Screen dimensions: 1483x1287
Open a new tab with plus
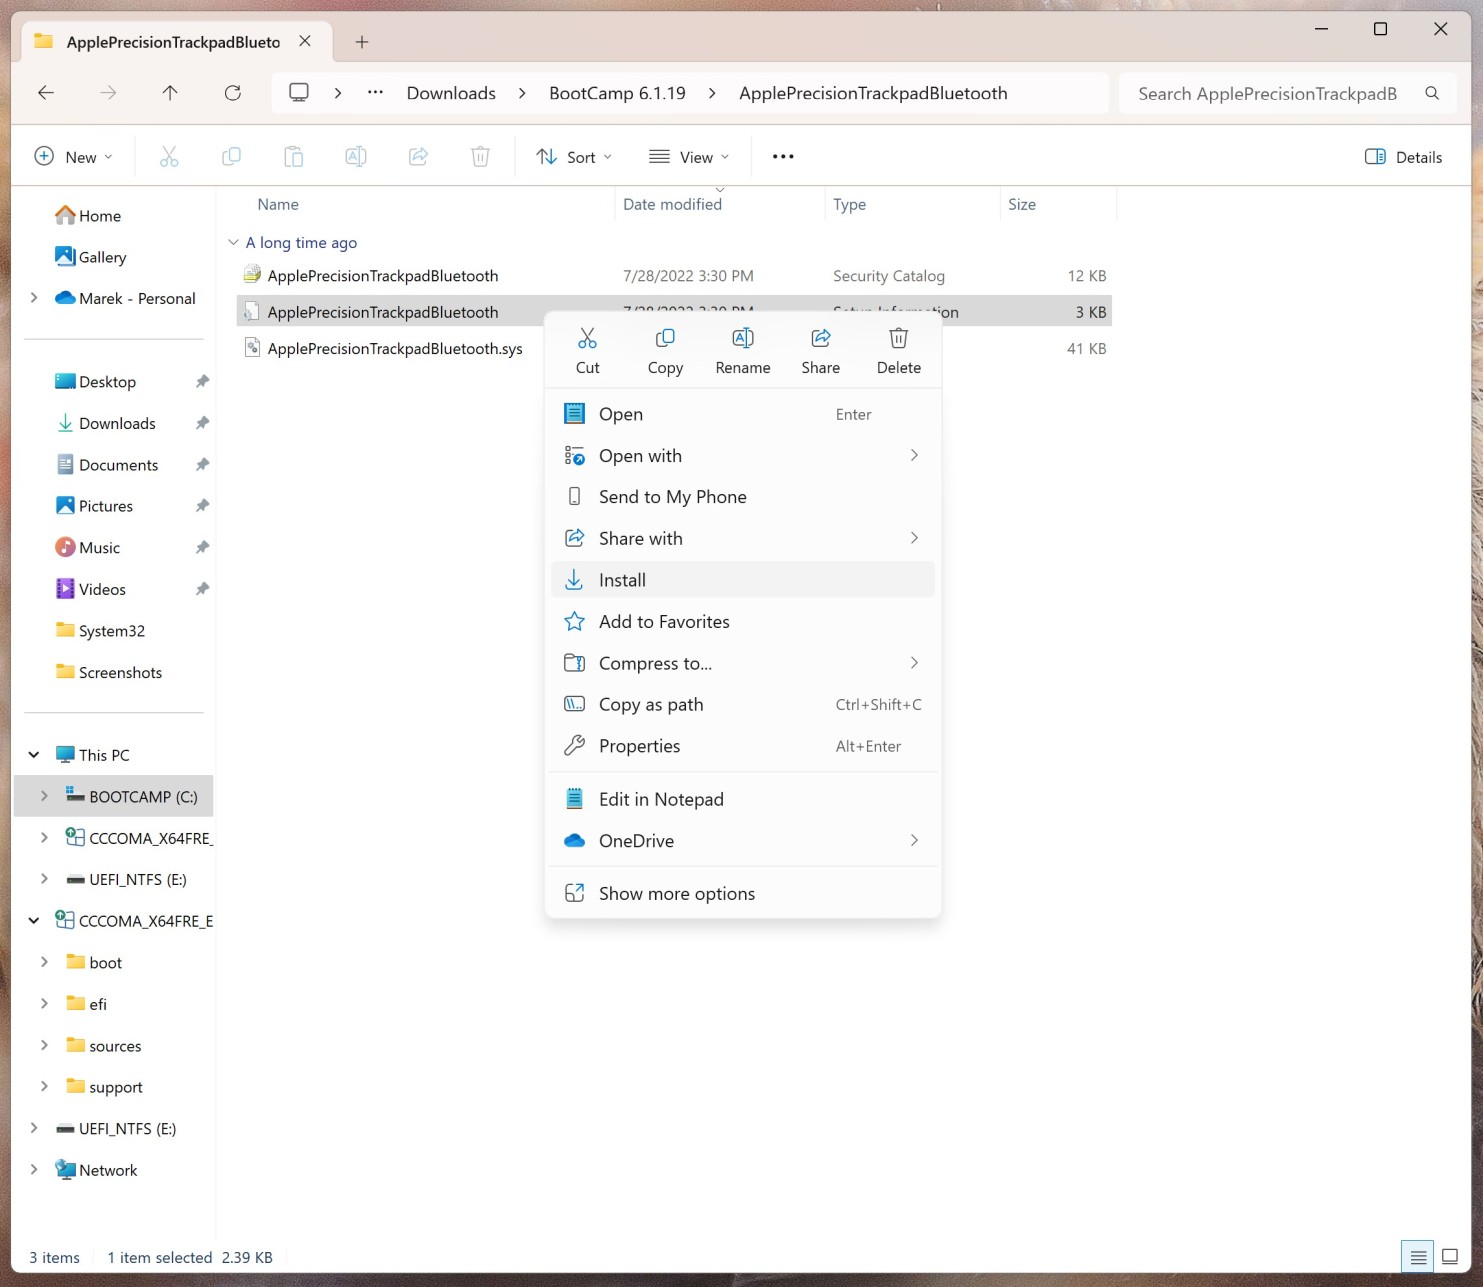click(x=362, y=42)
